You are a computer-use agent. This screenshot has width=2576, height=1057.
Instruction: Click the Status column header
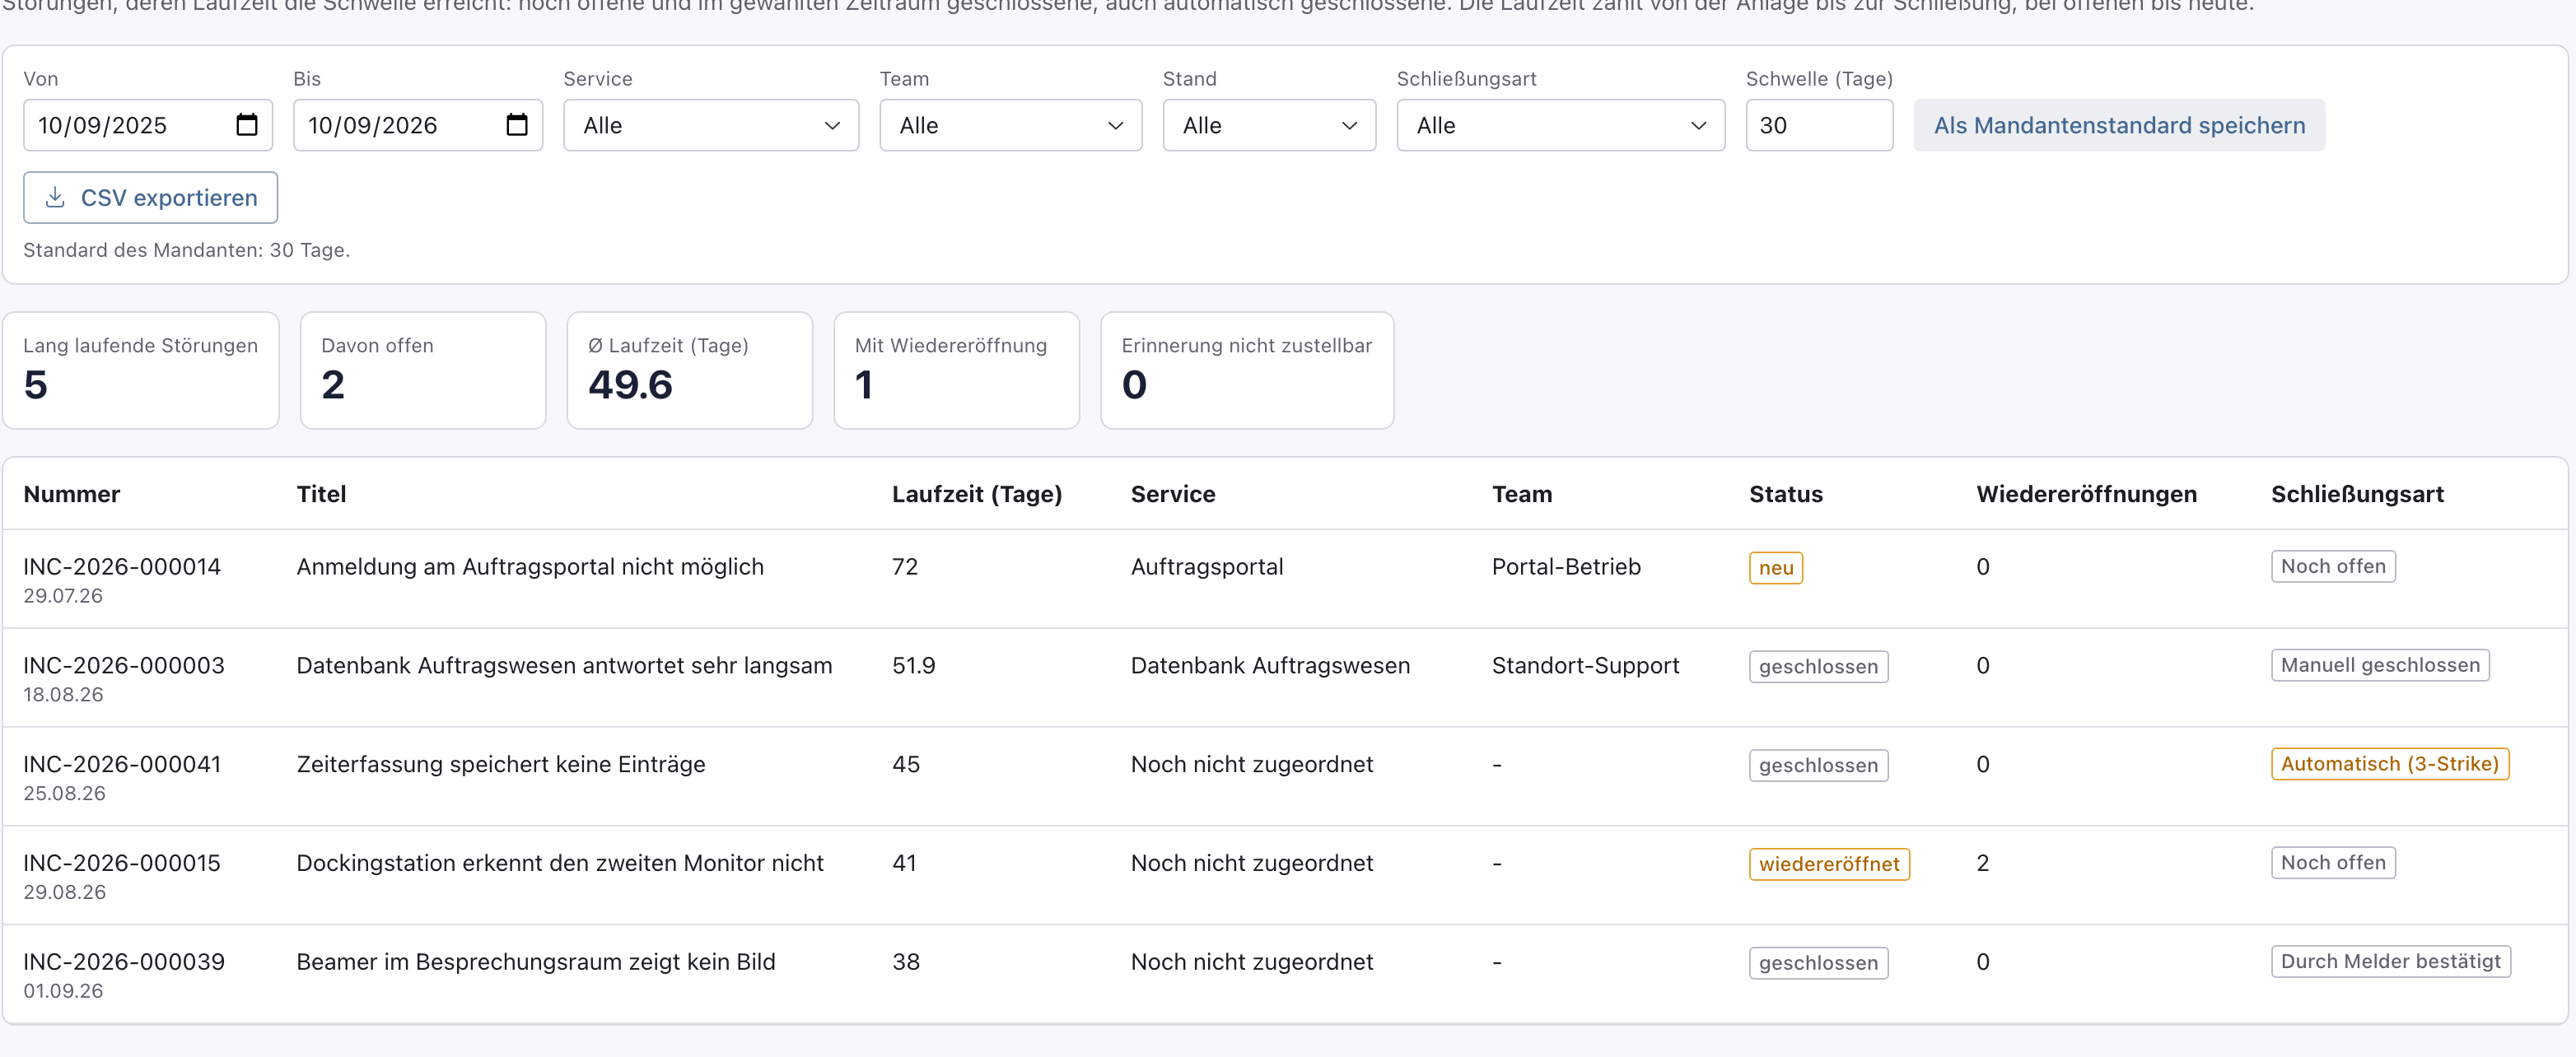pos(1786,494)
